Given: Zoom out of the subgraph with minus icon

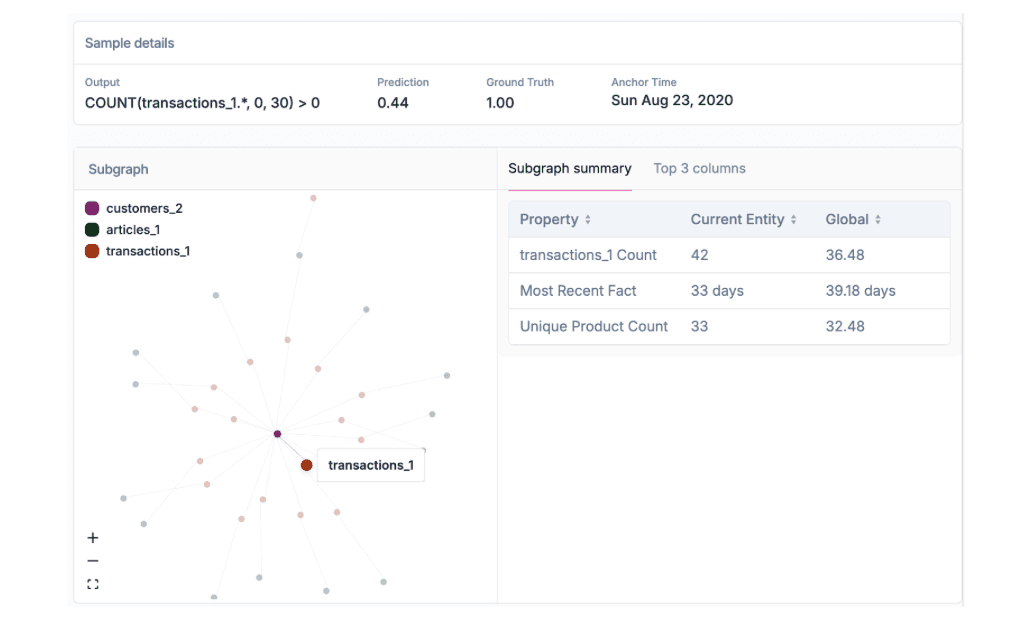Looking at the screenshot, I should pyautogui.click(x=93, y=561).
